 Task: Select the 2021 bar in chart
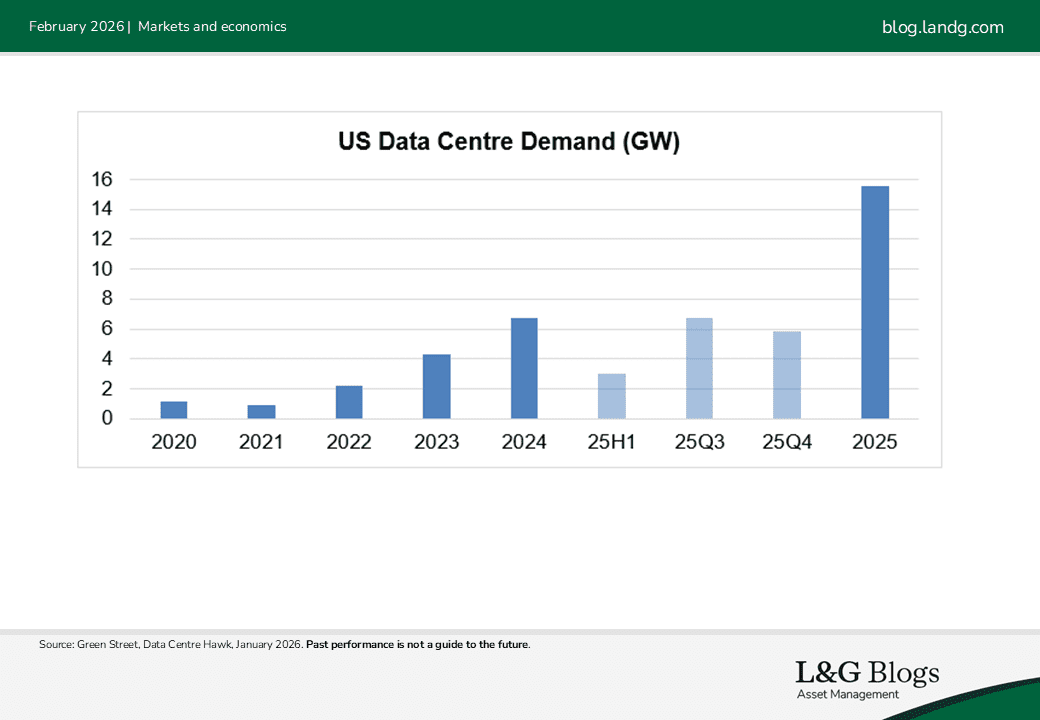[261, 412]
